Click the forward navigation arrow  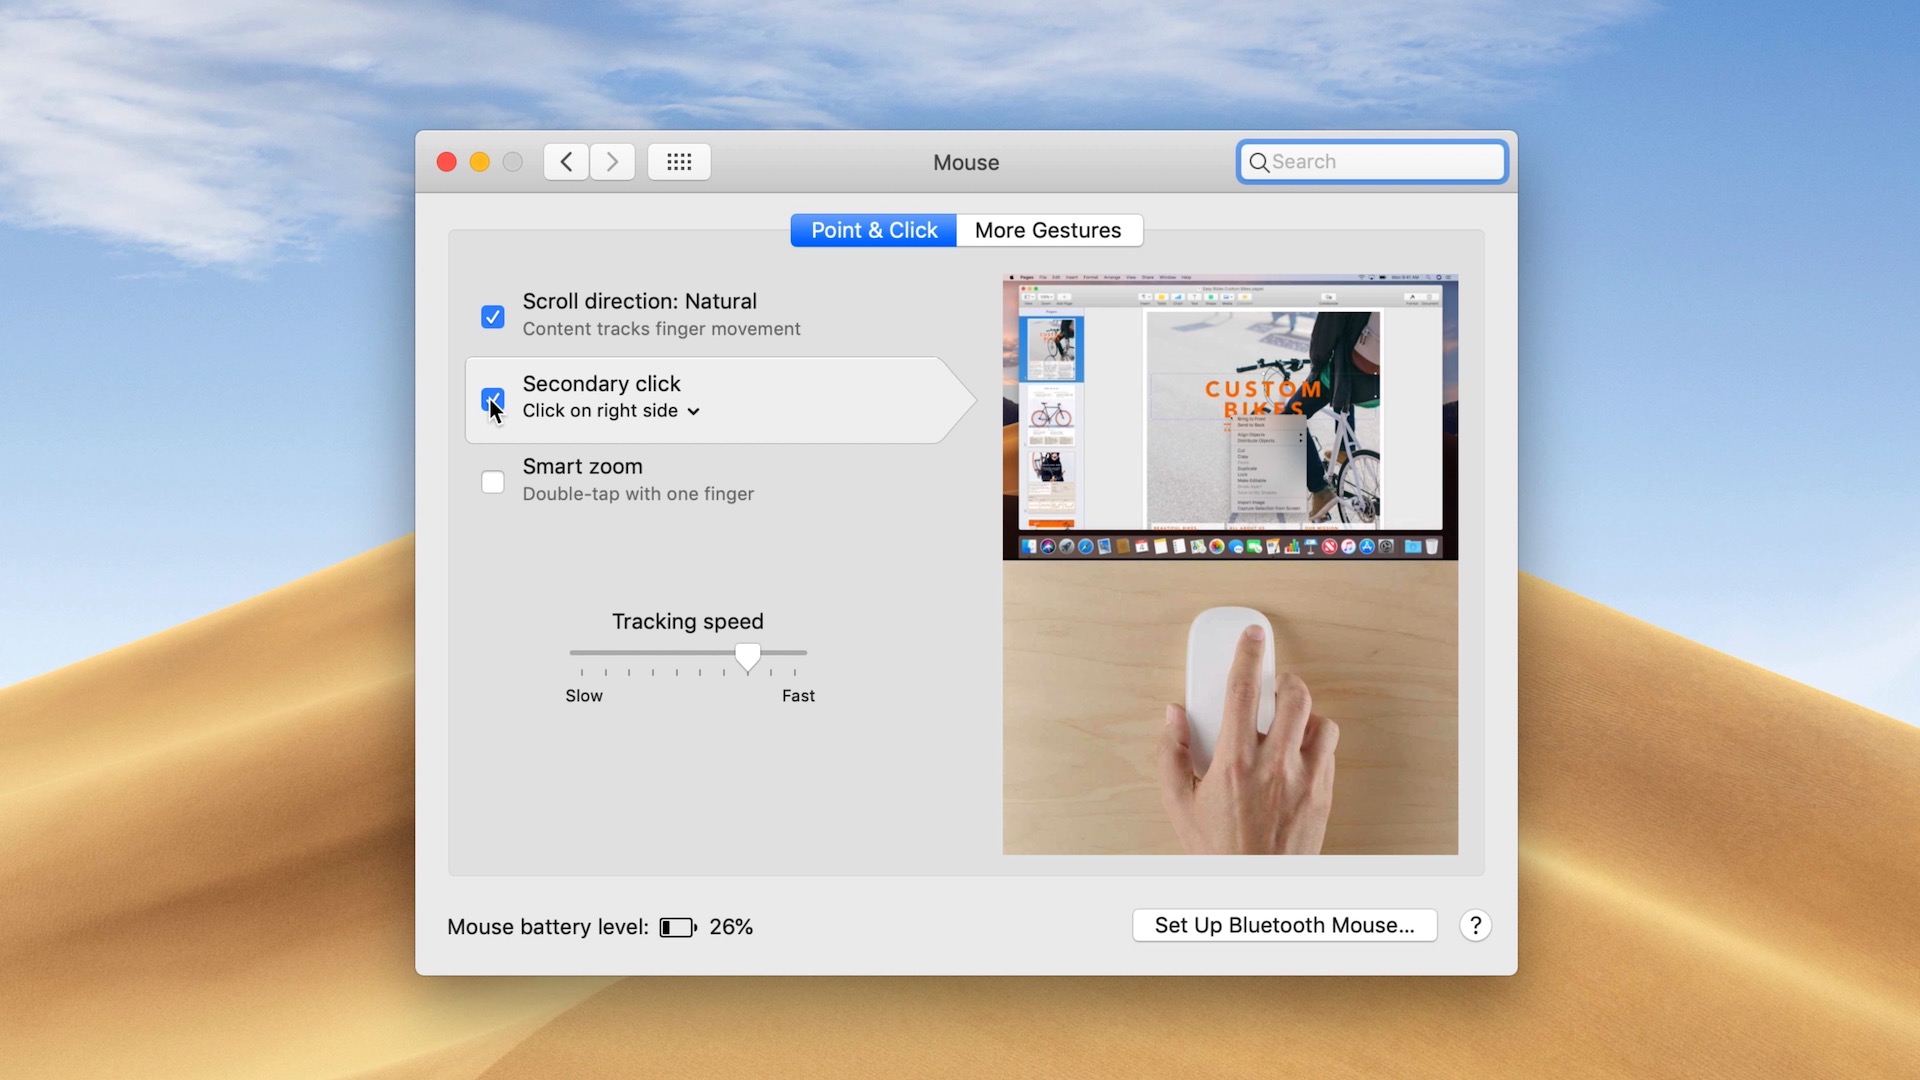[x=611, y=161]
